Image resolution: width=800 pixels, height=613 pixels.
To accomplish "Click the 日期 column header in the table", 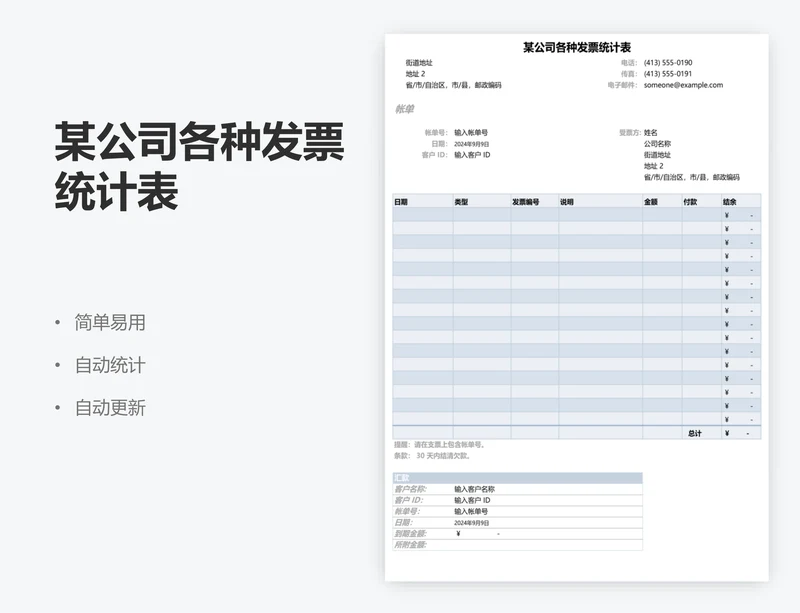I will [401, 202].
